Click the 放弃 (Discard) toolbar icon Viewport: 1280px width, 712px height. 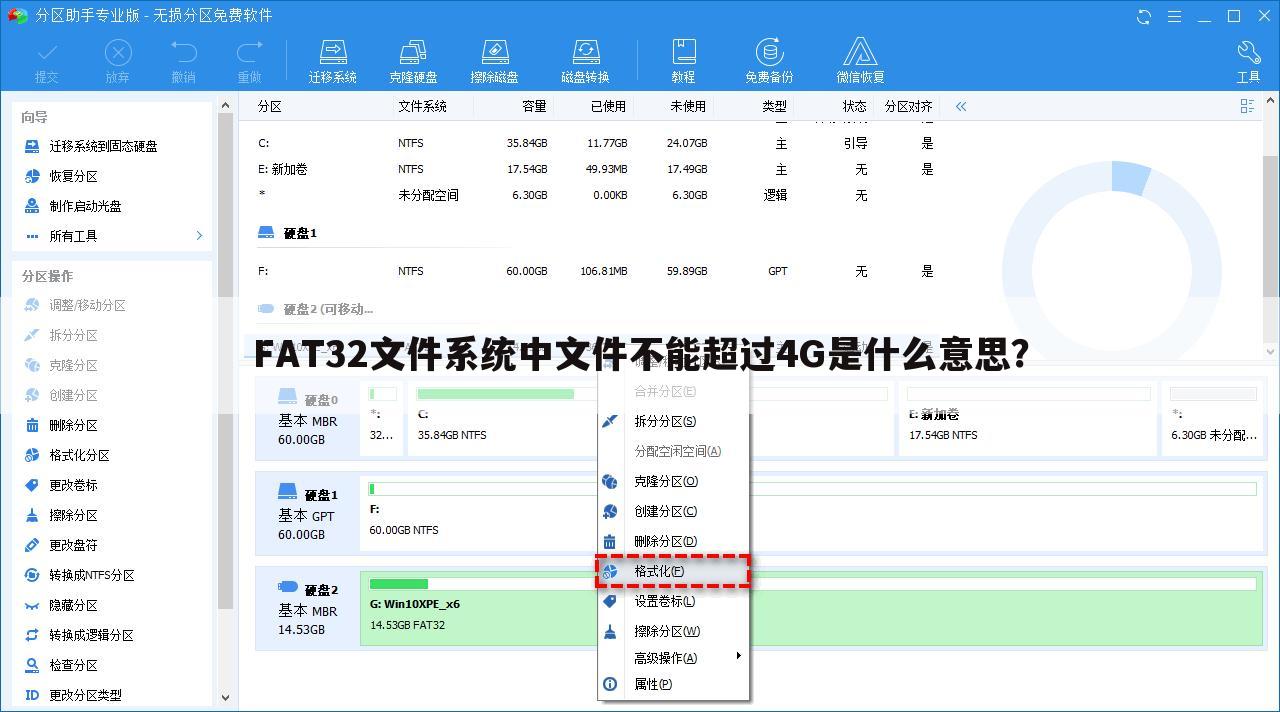[x=118, y=62]
